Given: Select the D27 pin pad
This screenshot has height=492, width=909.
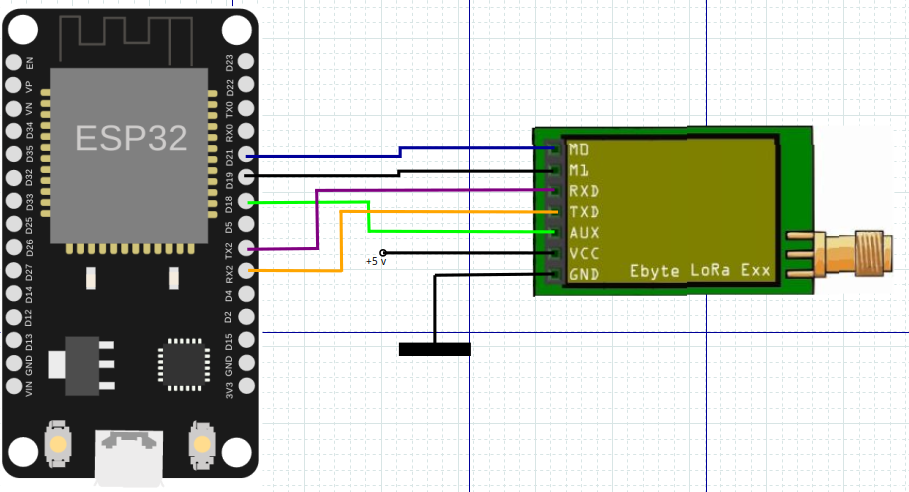Looking at the screenshot, I should (x=13, y=271).
